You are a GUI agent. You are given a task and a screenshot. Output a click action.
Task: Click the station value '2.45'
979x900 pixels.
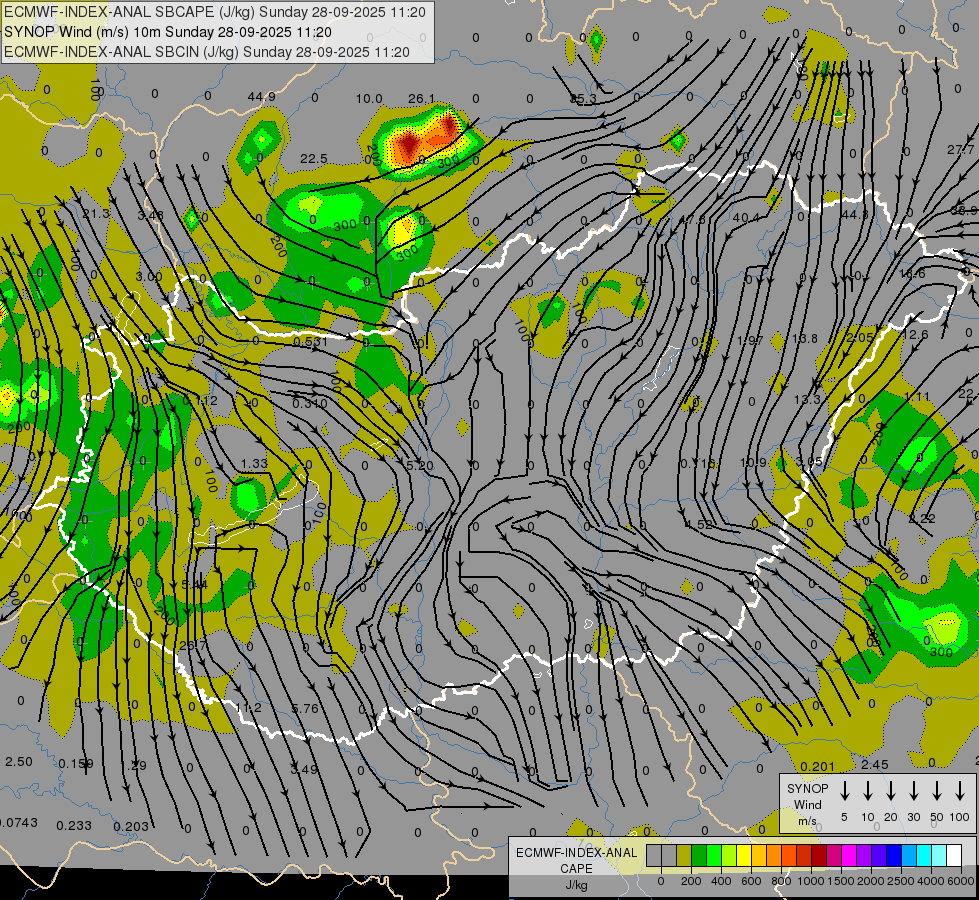(875, 764)
